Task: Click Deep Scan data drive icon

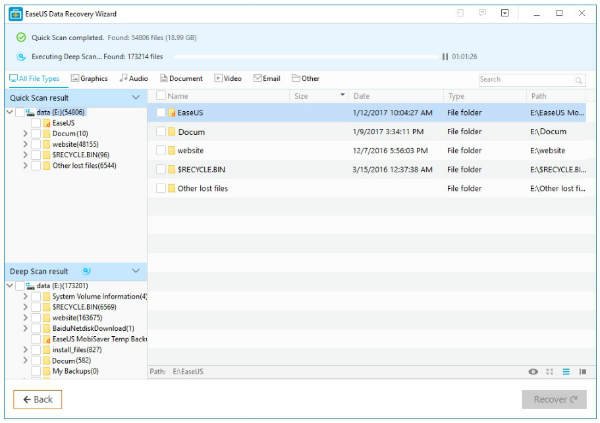Action: pos(30,286)
